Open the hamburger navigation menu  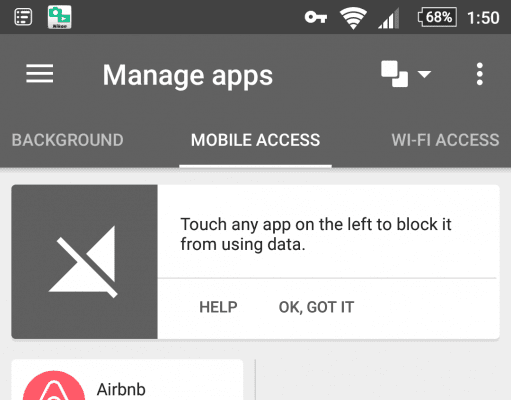tap(40, 74)
